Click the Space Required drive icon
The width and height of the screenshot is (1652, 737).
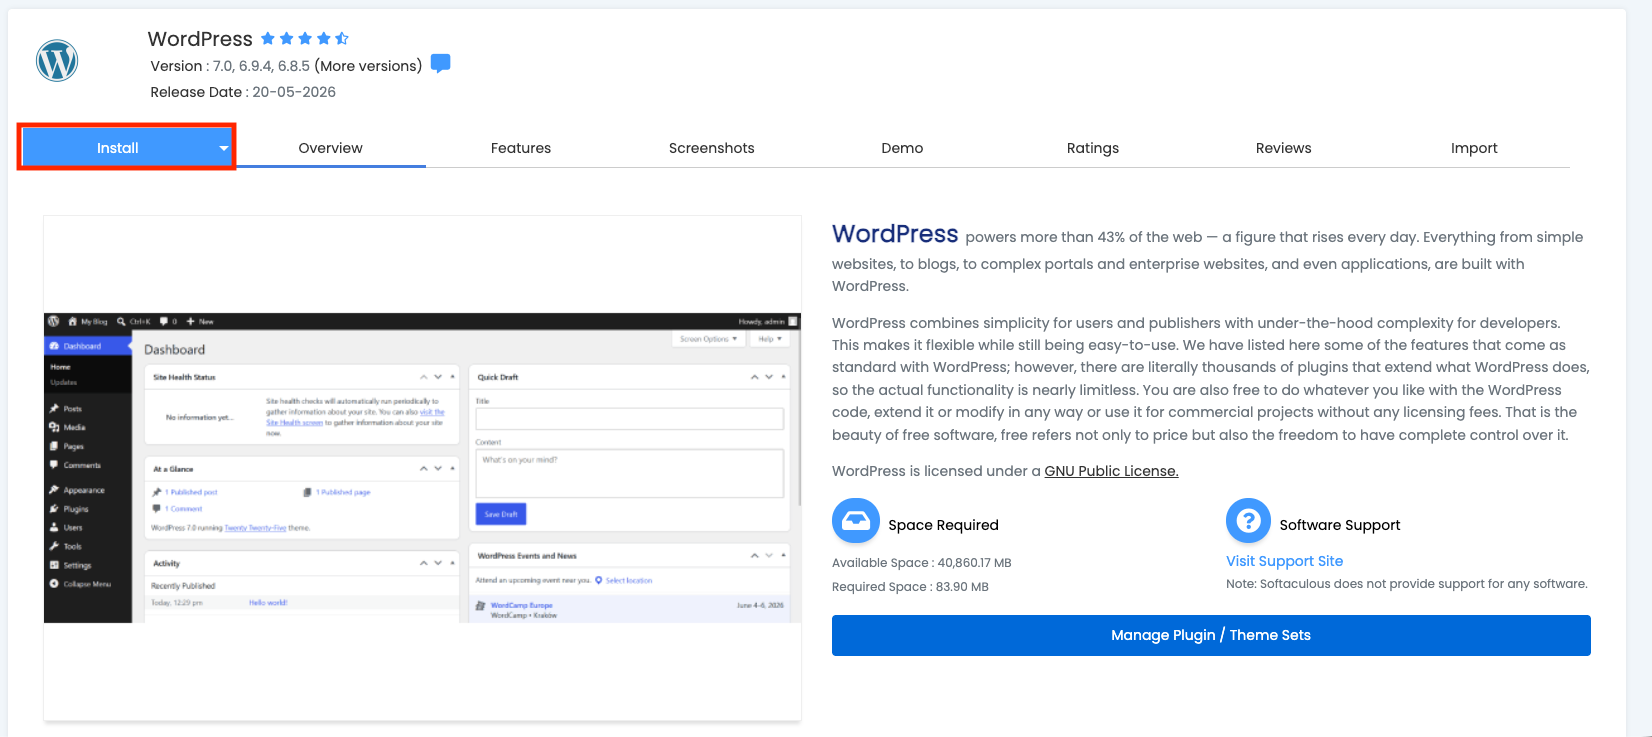[x=856, y=521]
